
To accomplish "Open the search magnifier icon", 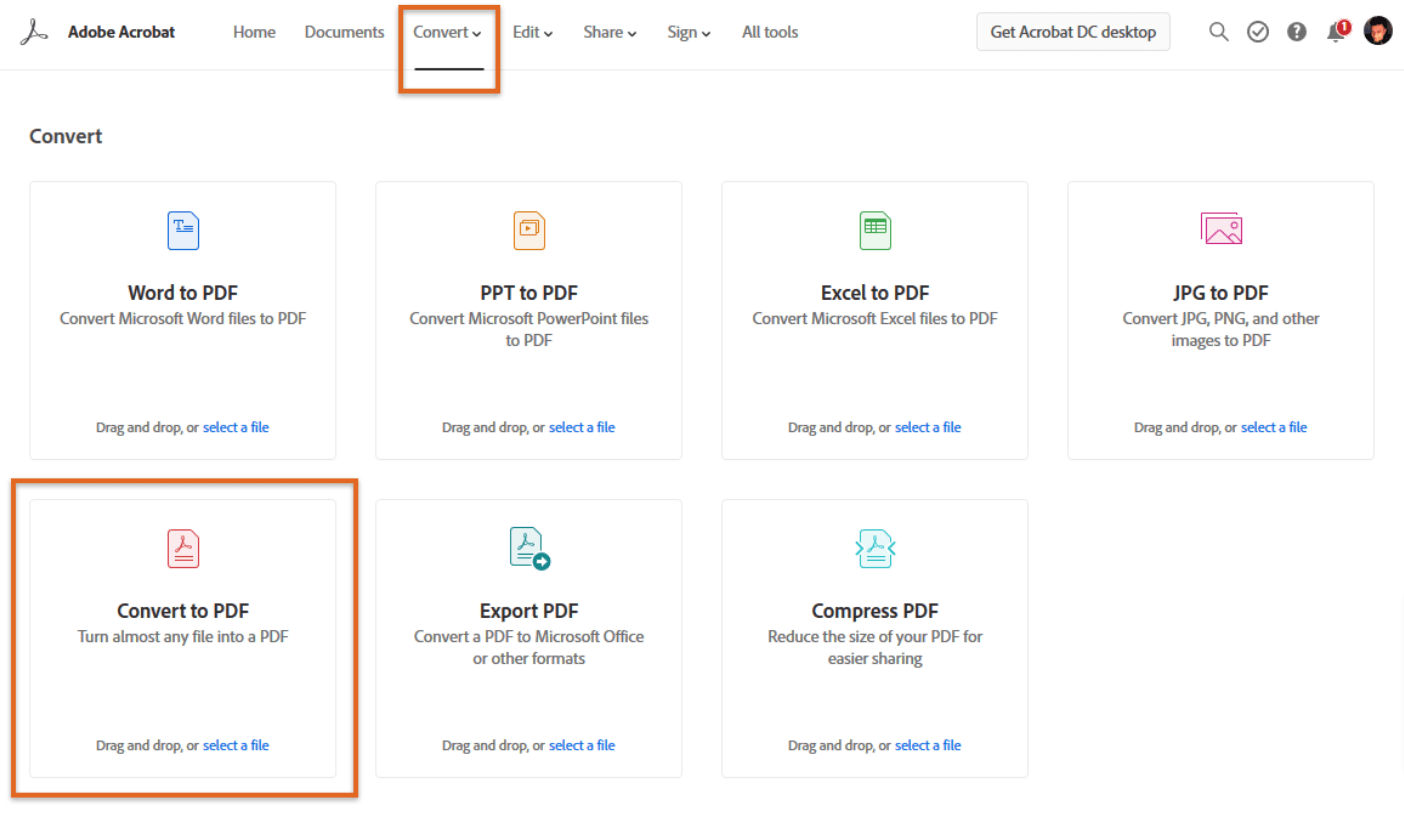I will pos(1218,32).
